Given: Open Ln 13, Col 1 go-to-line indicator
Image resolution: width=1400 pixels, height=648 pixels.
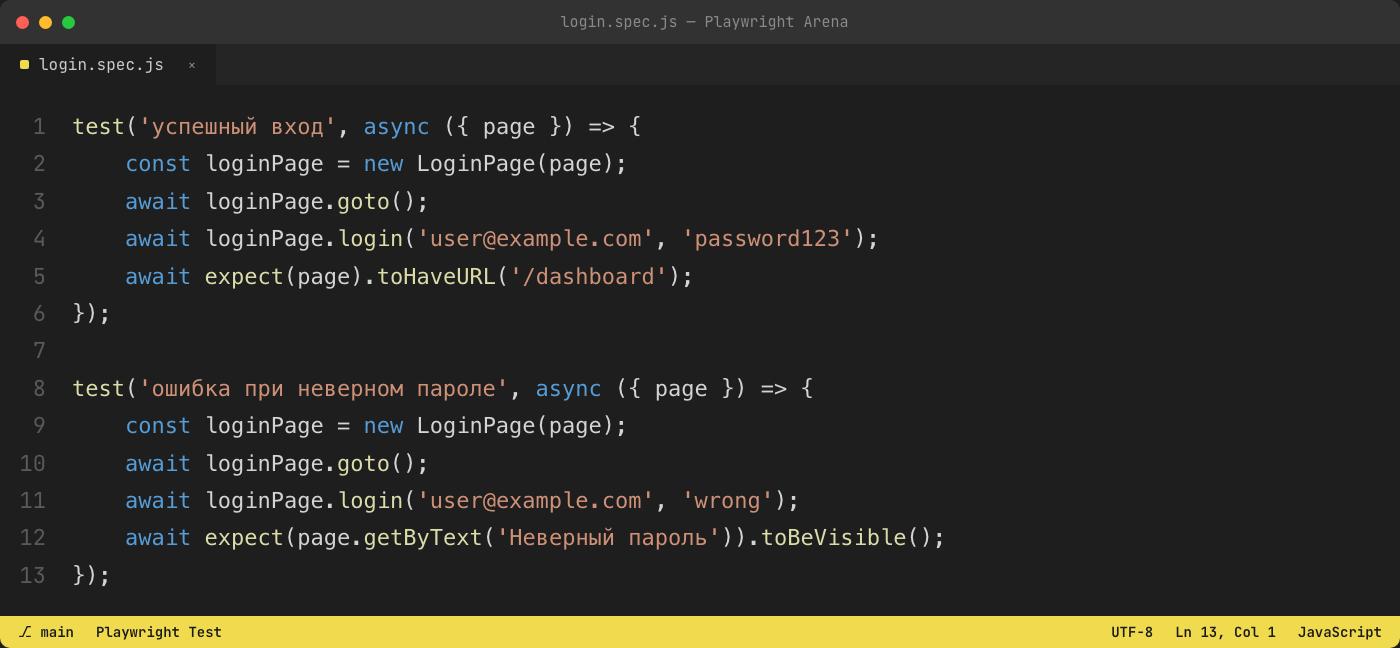Looking at the screenshot, I should (x=1225, y=632).
